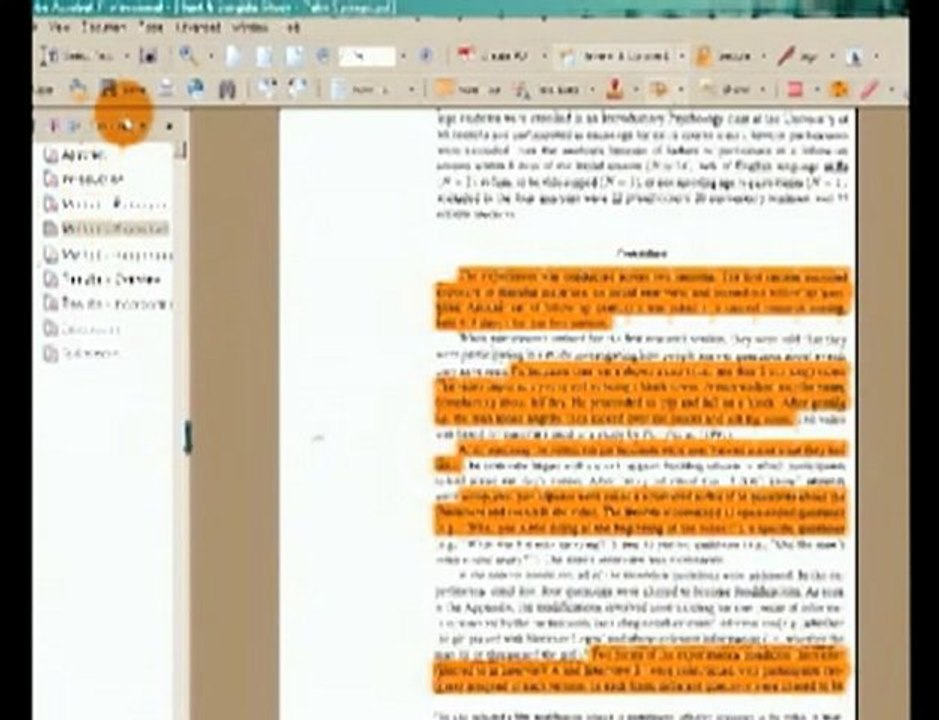The height and width of the screenshot is (720, 939).
Task: Click the navigation pane splitter handle
Action: tap(187, 437)
